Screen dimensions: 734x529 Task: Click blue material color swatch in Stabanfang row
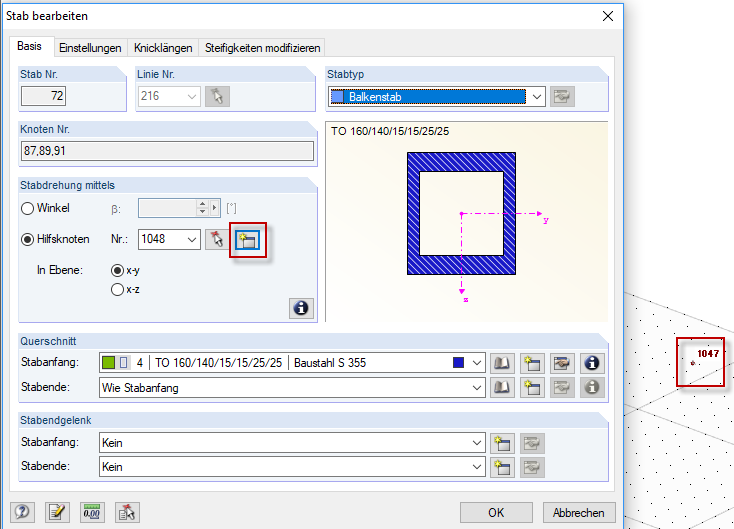pos(459,363)
